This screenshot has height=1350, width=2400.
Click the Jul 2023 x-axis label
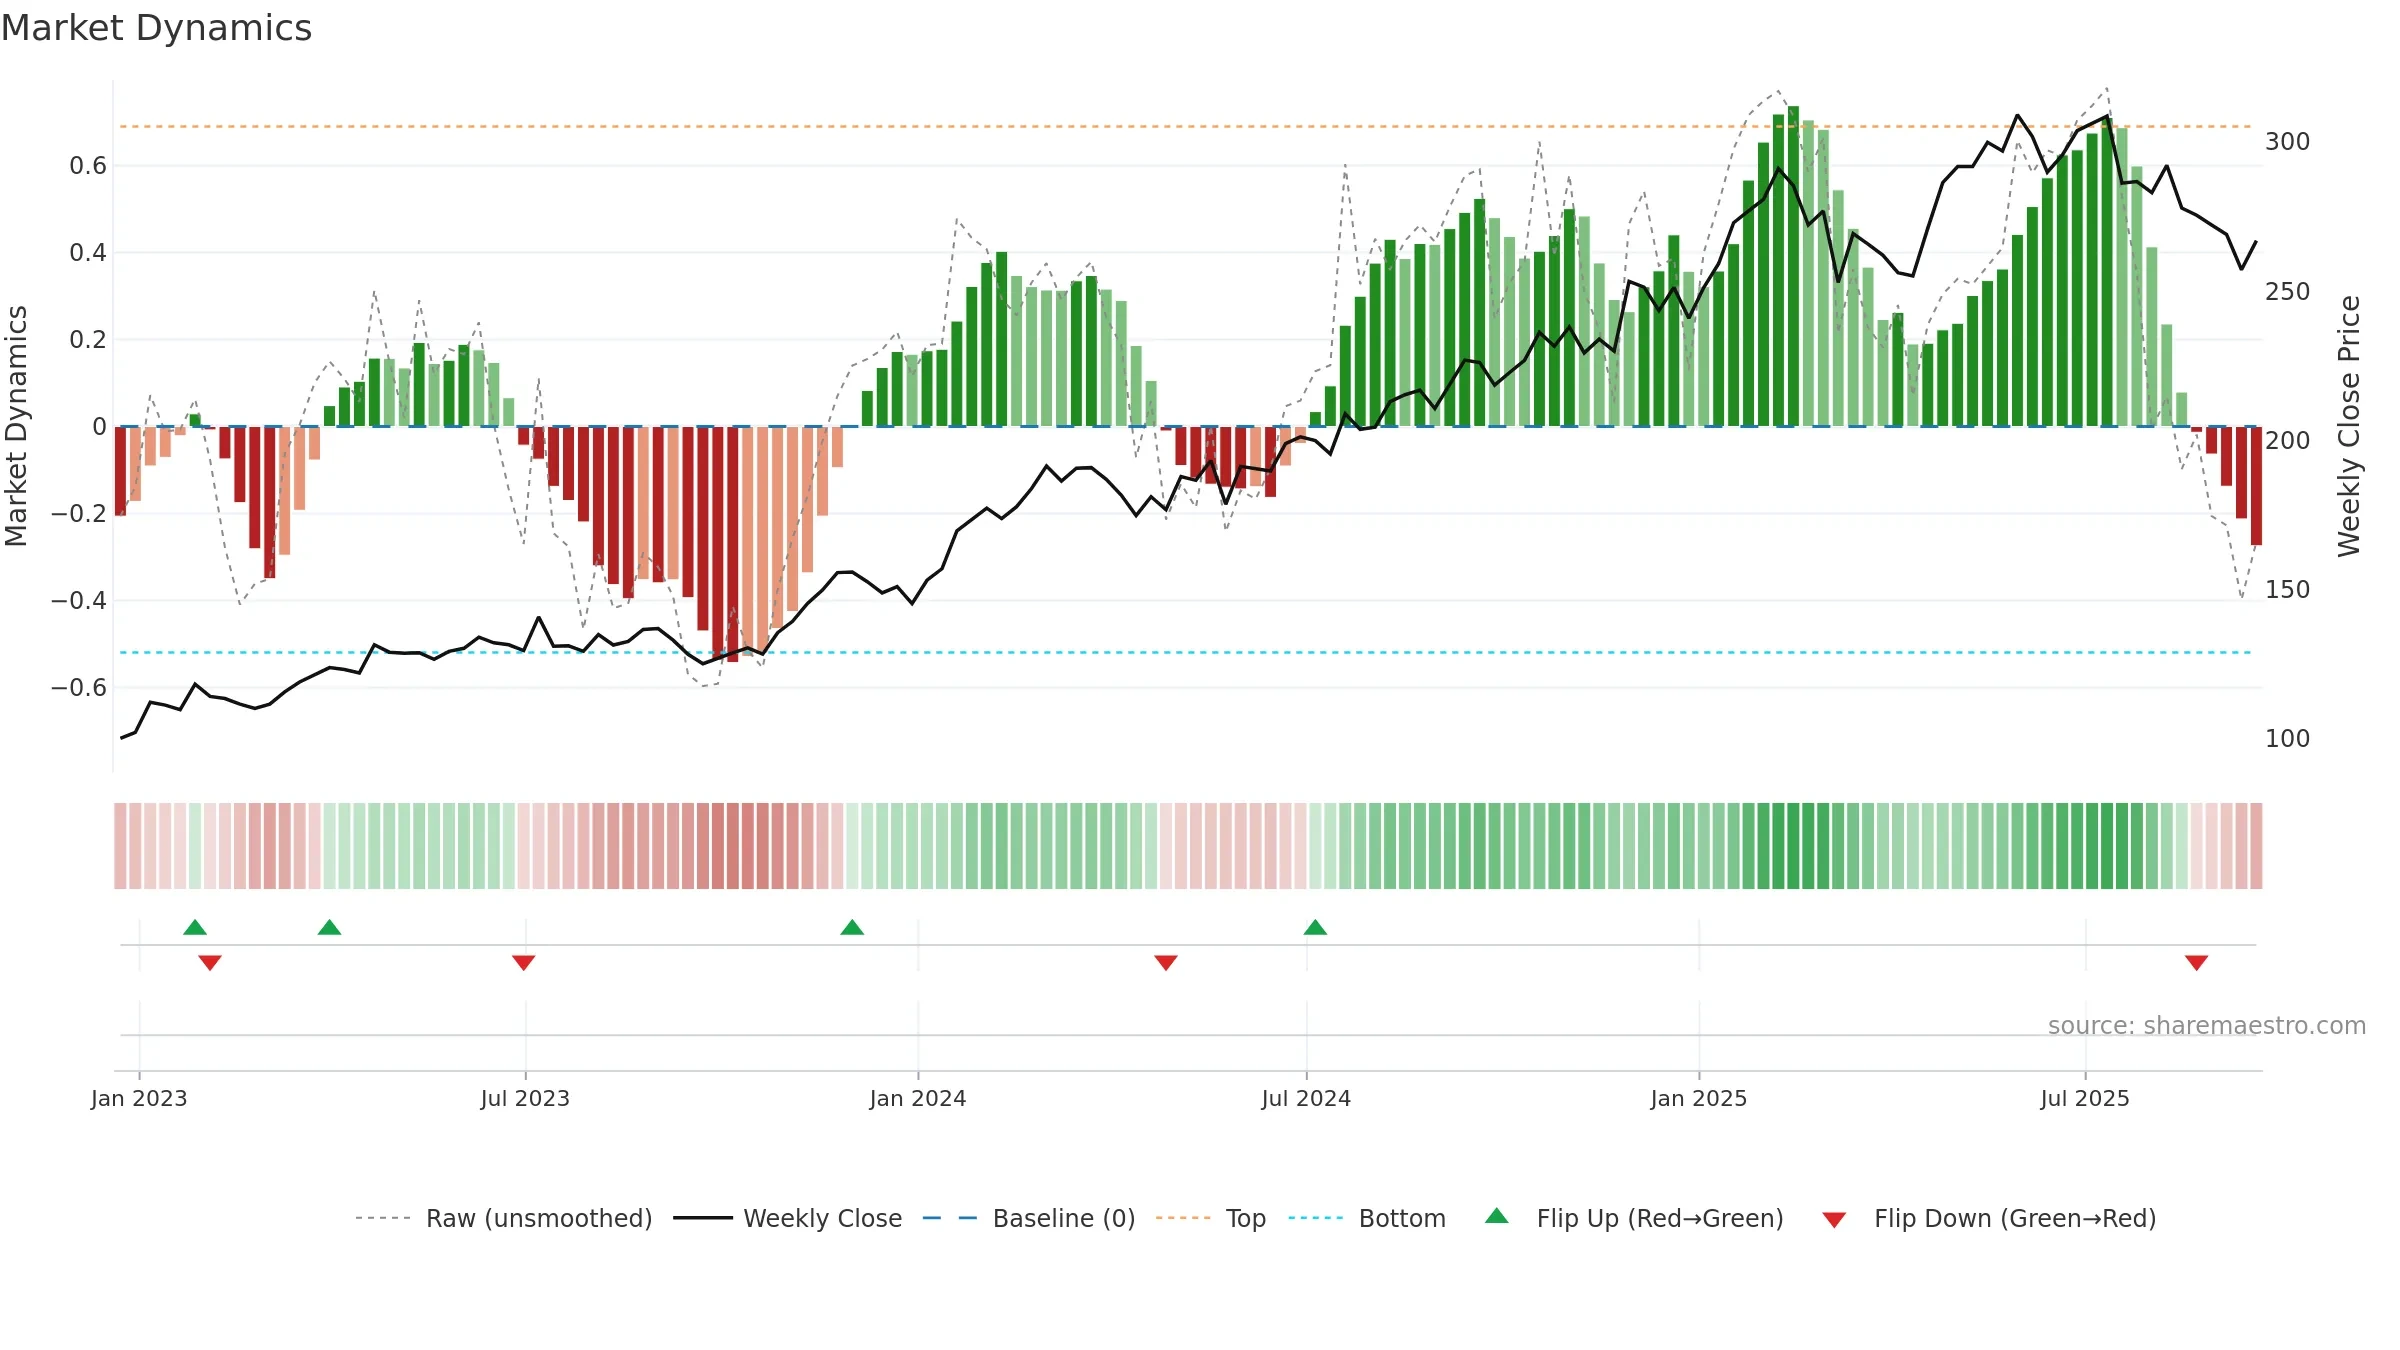[525, 1098]
